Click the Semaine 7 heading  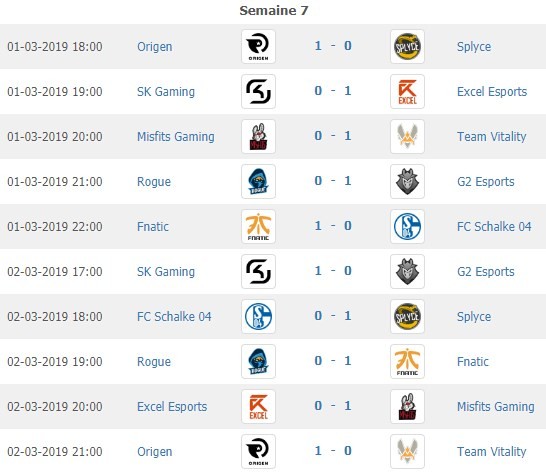(274, 10)
